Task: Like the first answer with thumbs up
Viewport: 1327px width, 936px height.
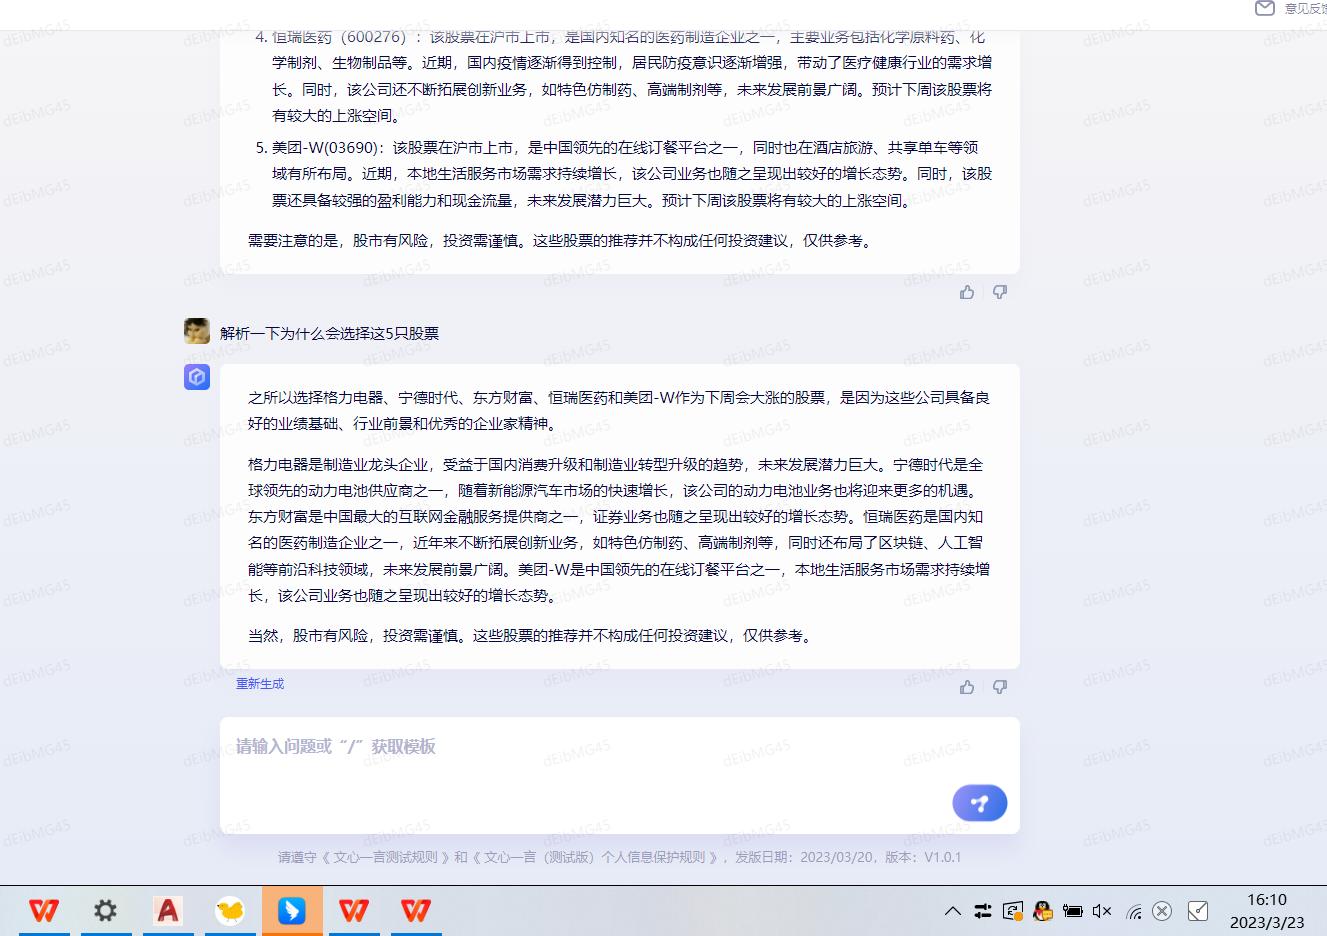Action: [x=966, y=291]
